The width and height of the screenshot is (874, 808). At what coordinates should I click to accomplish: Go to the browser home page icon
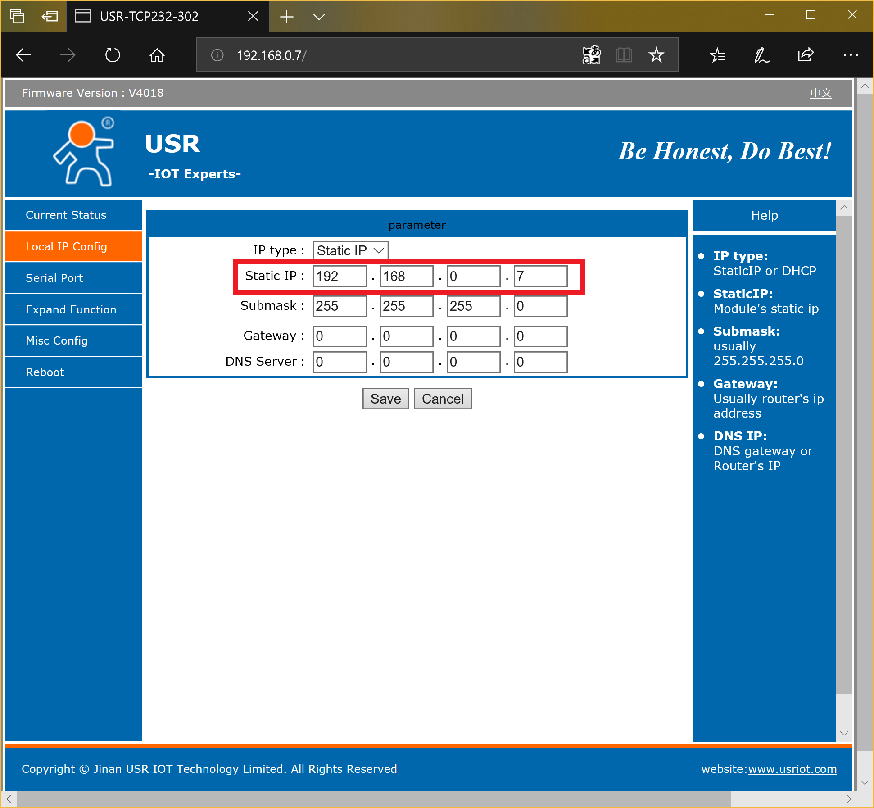pos(157,55)
